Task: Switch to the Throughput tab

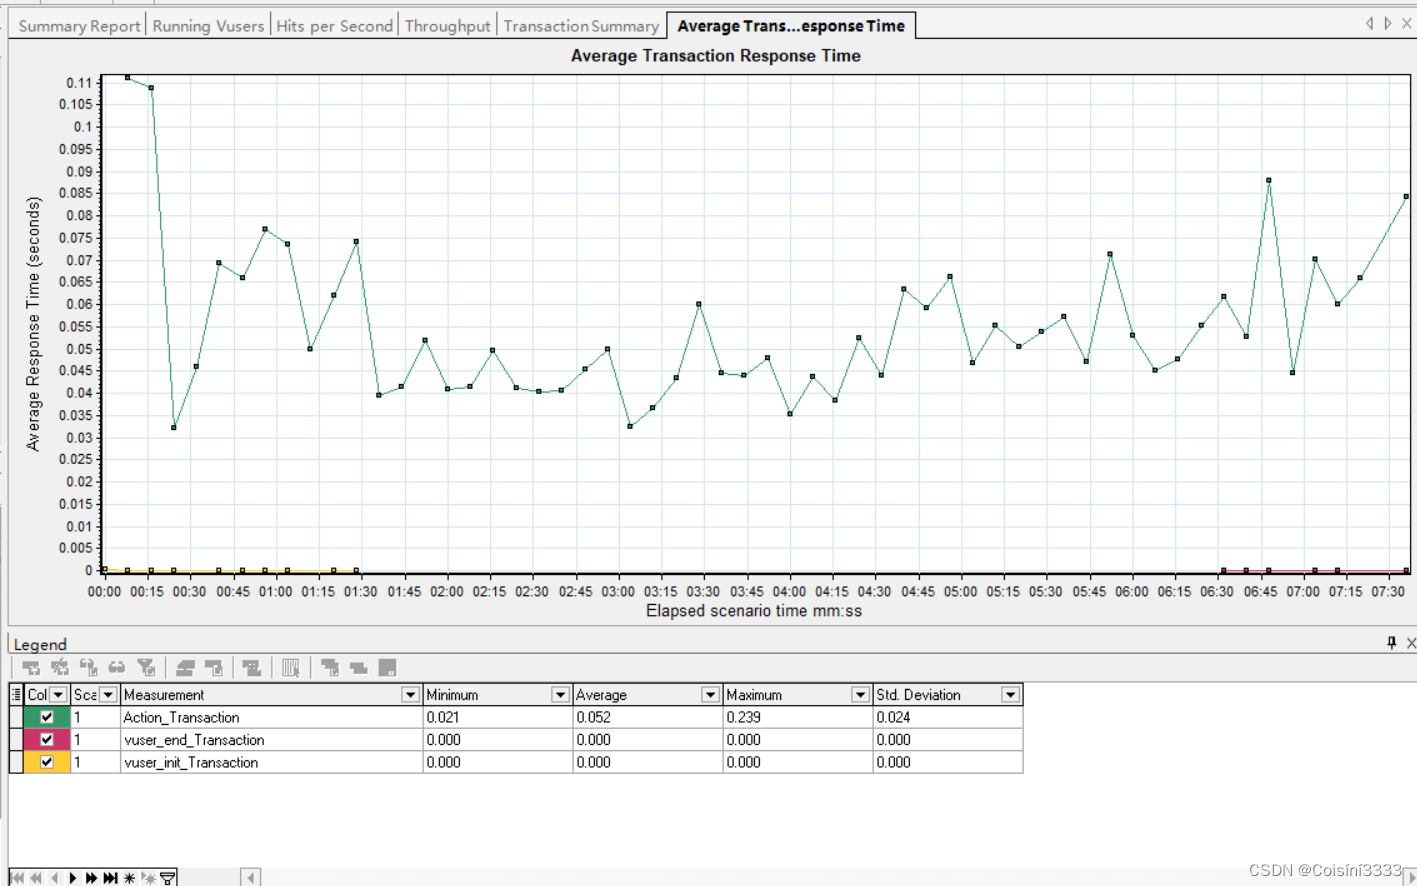Action: click(x=448, y=26)
